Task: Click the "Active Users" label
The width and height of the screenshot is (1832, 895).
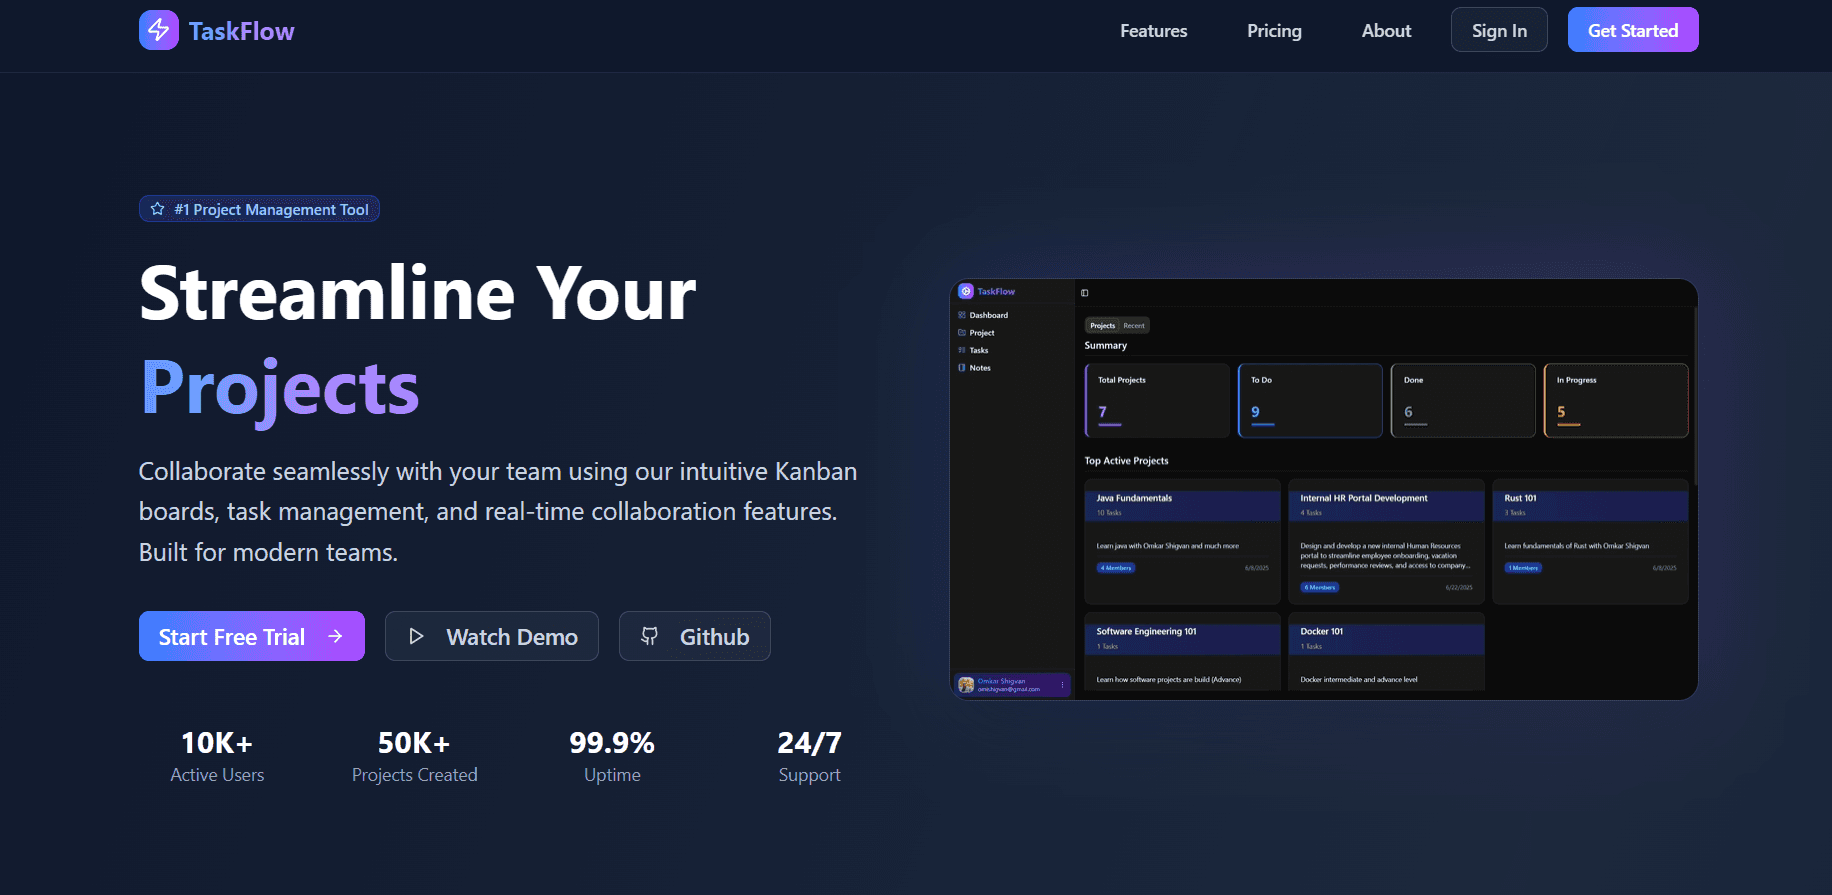Action: click(217, 775)
